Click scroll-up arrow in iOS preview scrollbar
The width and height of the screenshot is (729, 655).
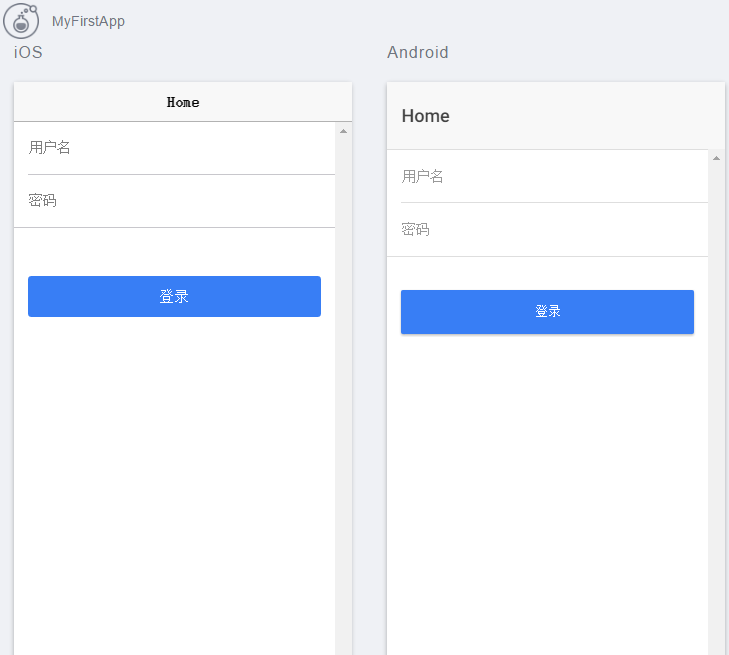(343, 131)
